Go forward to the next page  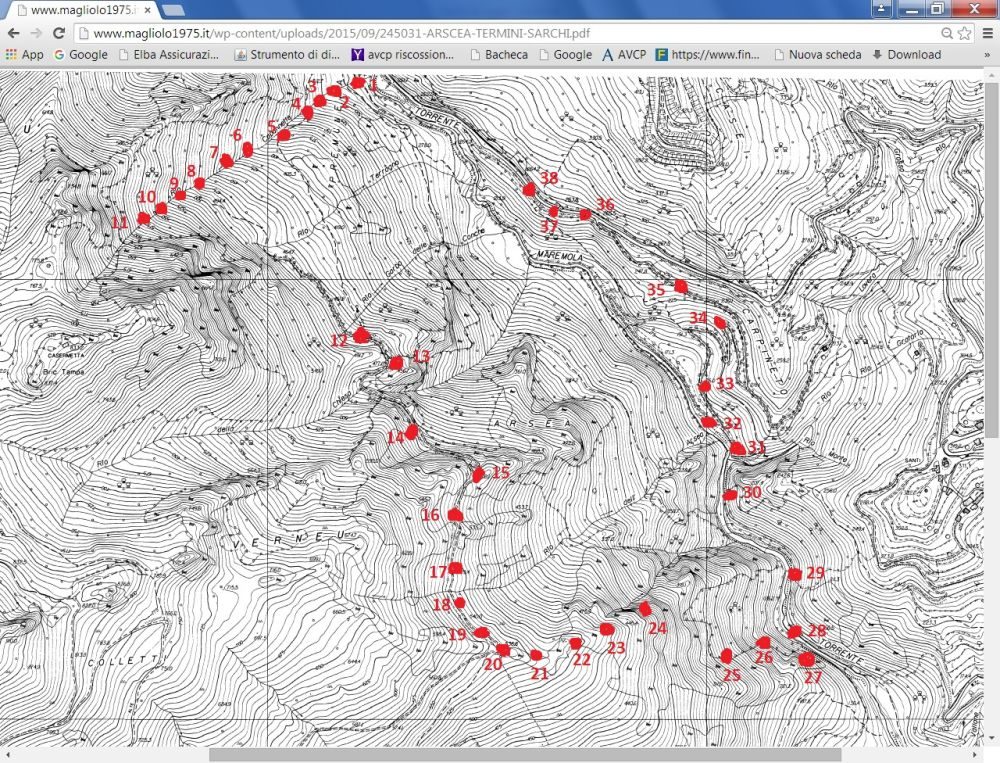coord(36,33)
